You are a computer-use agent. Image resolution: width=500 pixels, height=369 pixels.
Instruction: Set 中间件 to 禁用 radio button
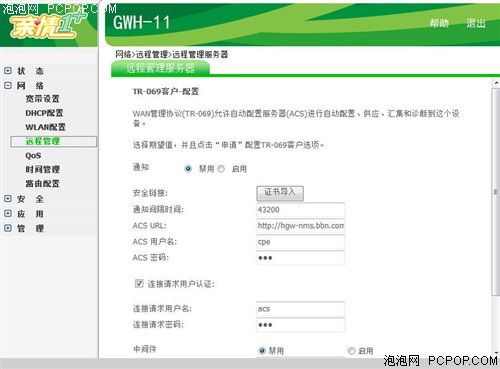coord(262,350)
